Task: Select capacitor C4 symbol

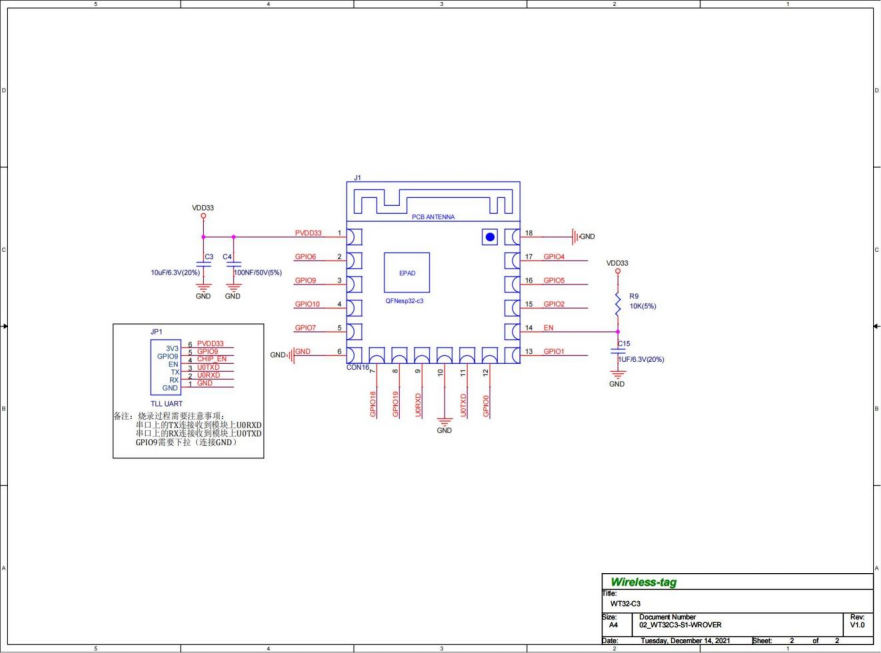Action: [x=233, y=266]
